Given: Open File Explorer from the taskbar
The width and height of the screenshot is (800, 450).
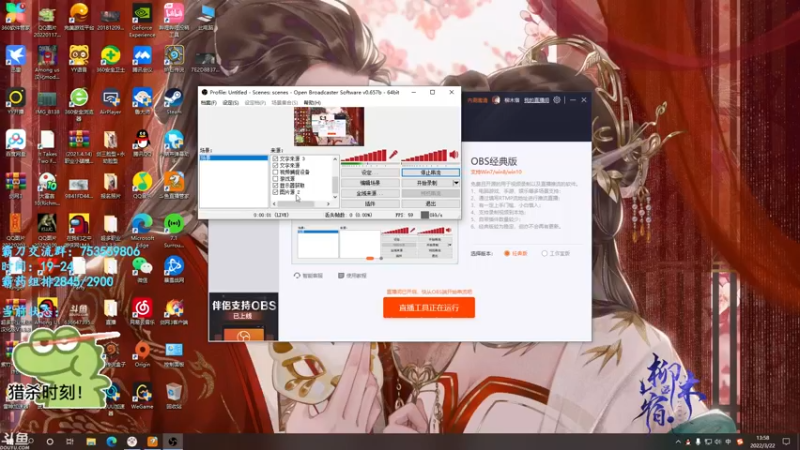Looking at the screenshot, I should coord(91,441).
